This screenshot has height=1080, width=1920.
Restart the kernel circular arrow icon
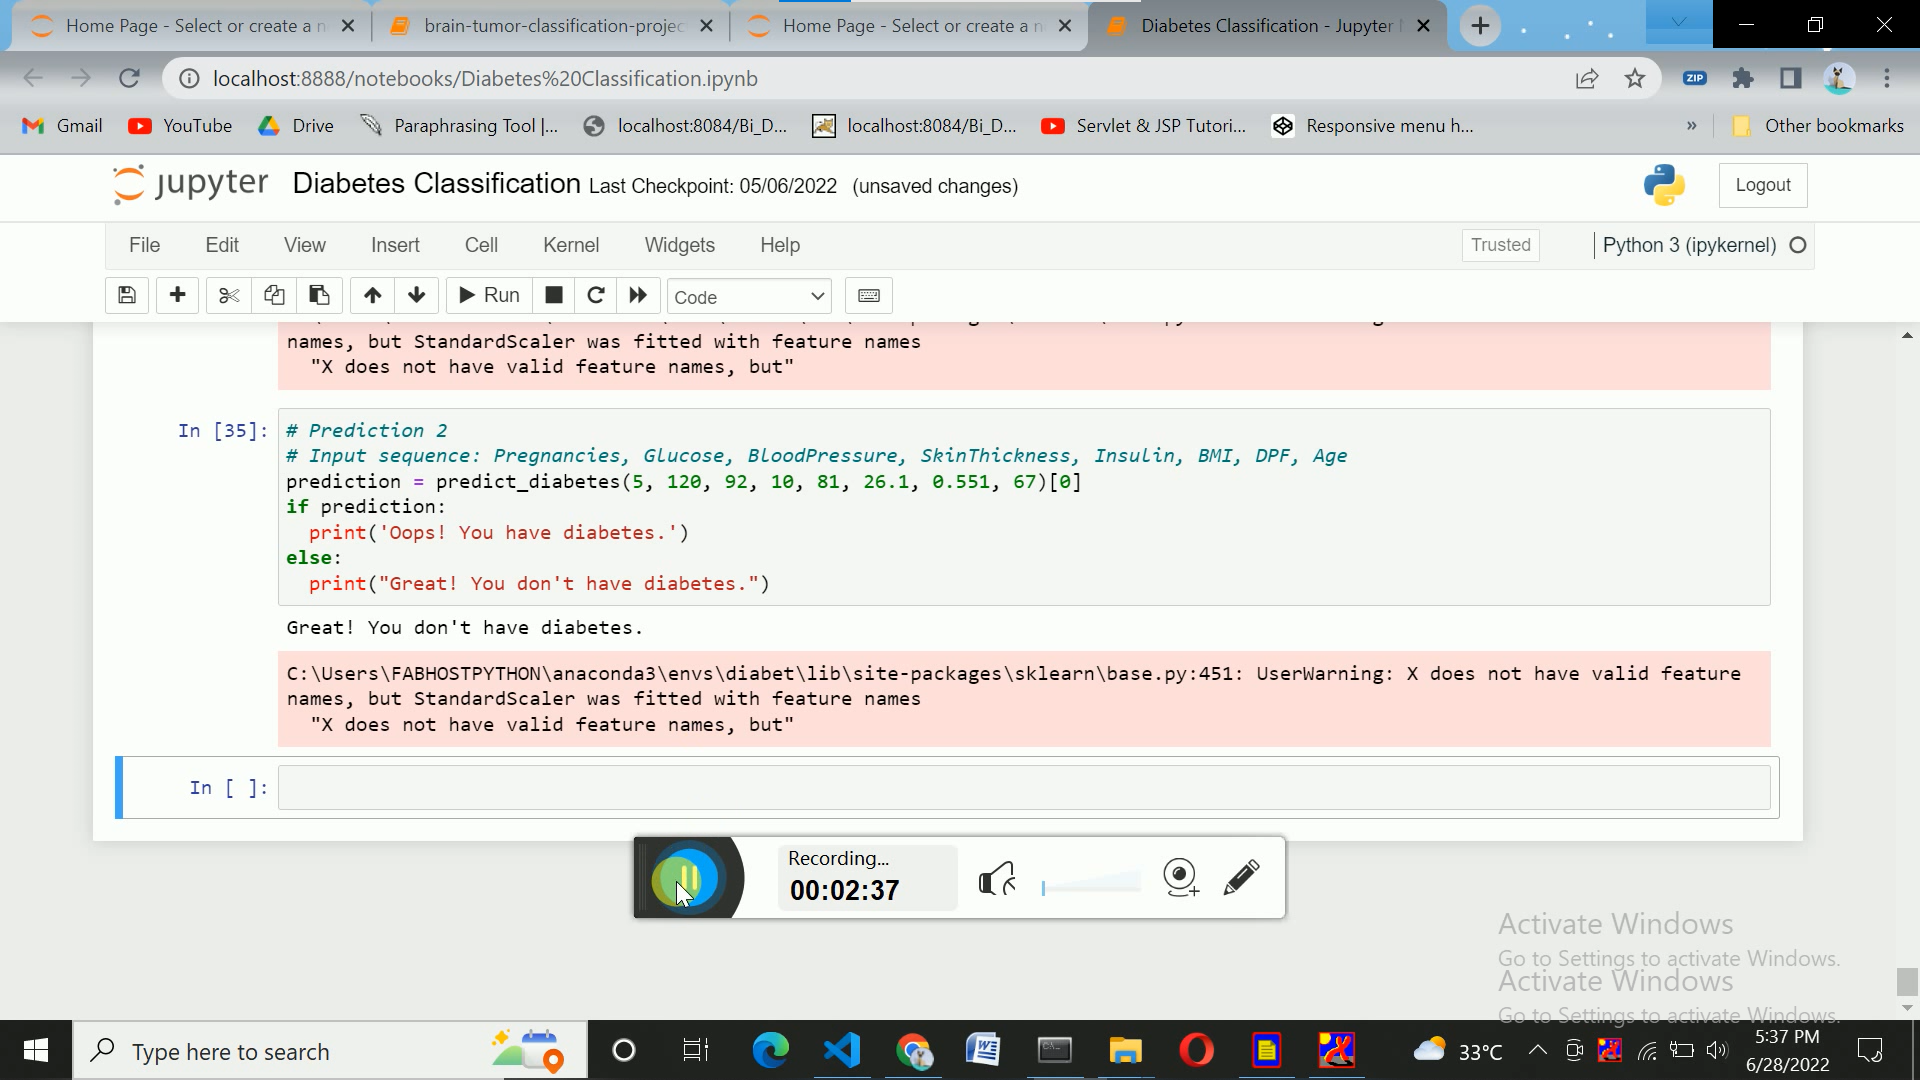tap(596, 296)
